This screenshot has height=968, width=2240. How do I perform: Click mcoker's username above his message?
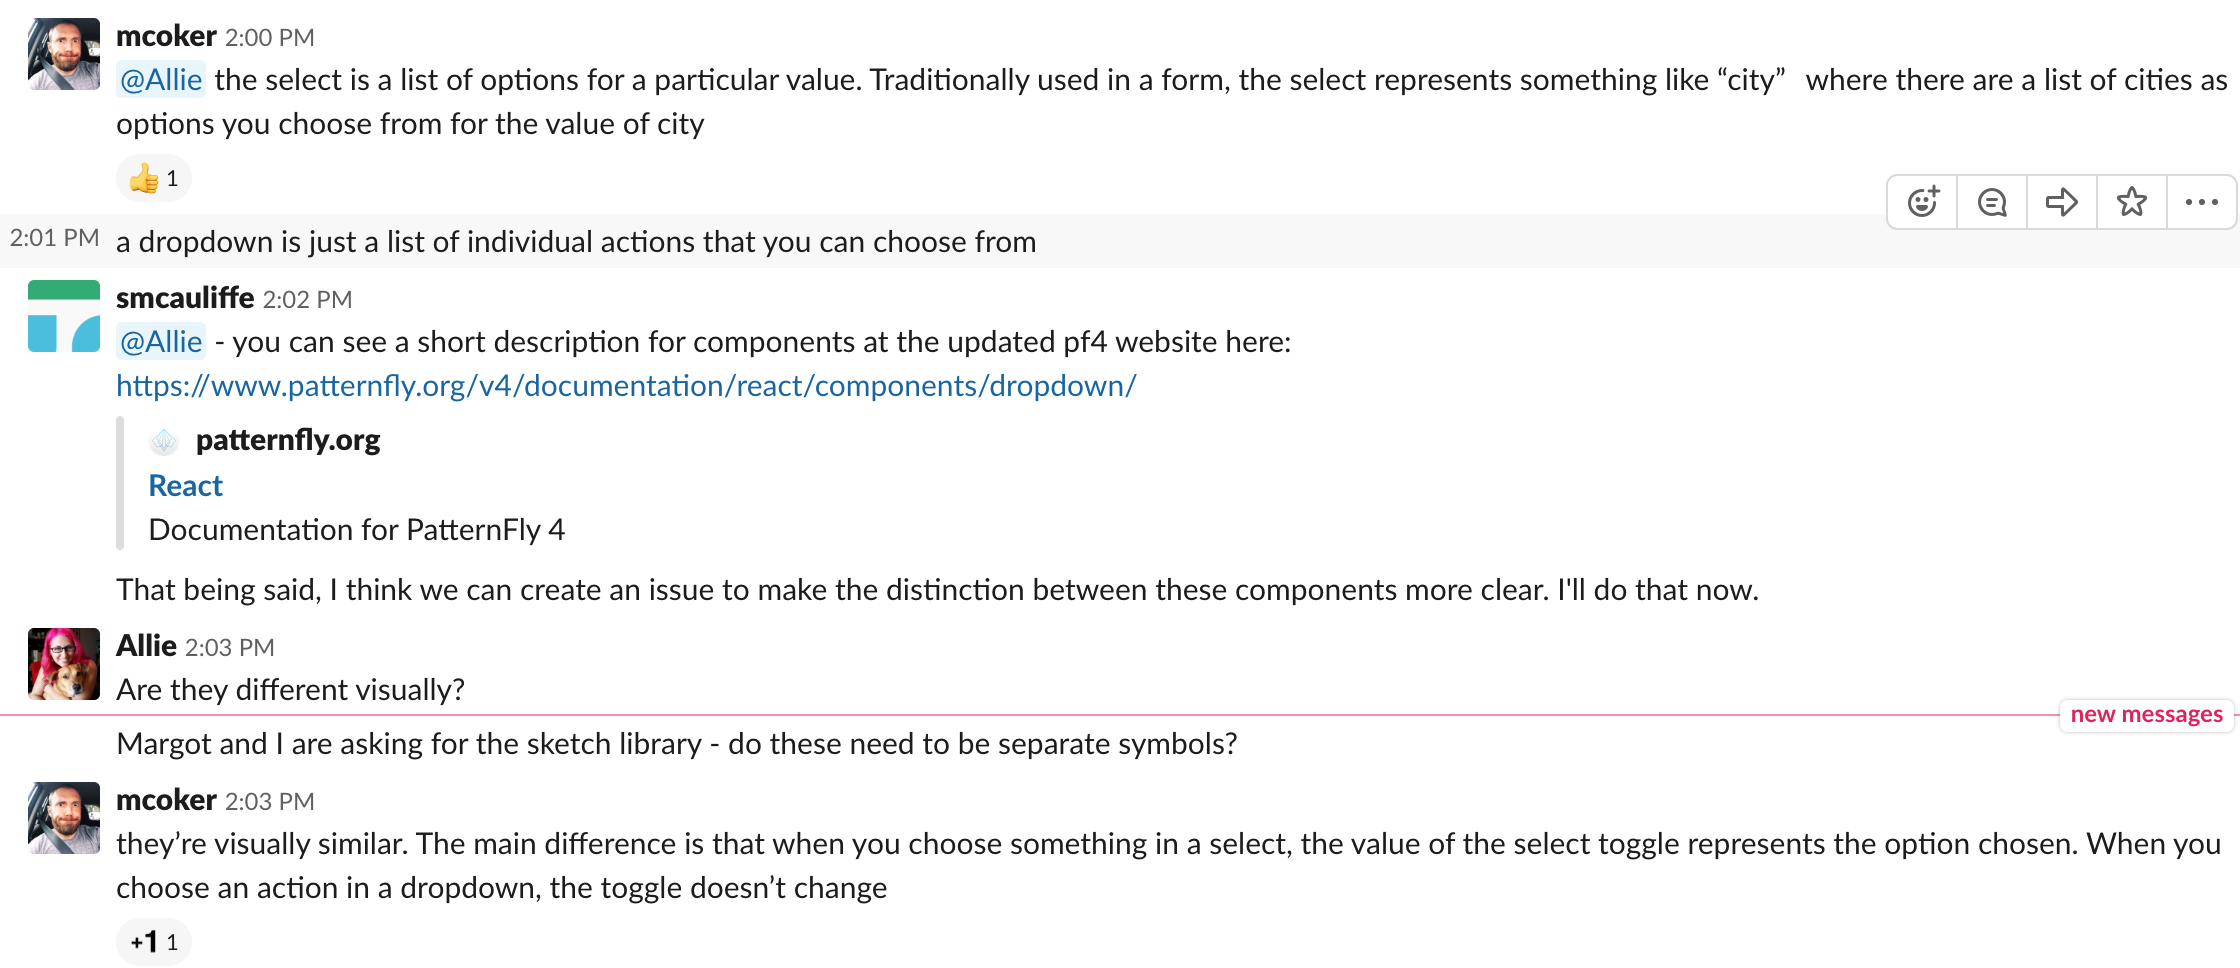(165, 36)
